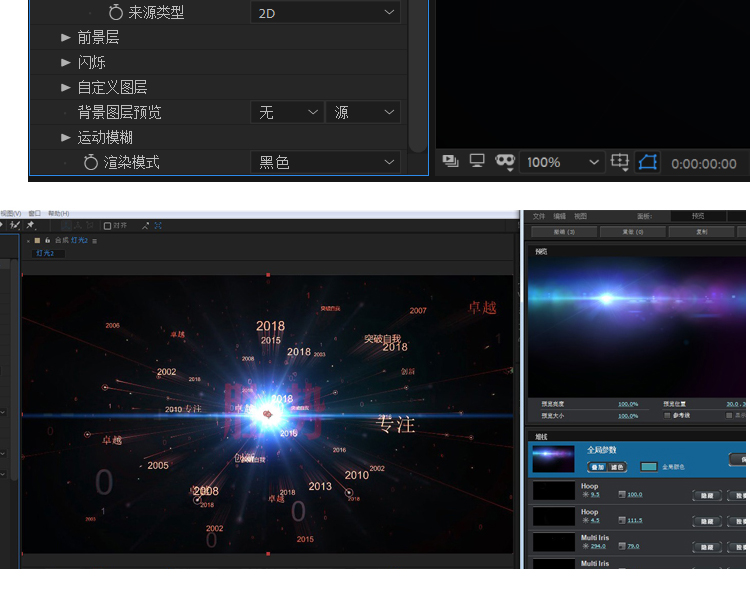Open the 灯光2 composition panel menu icon

pyautogui.click(x=95, y=241)
